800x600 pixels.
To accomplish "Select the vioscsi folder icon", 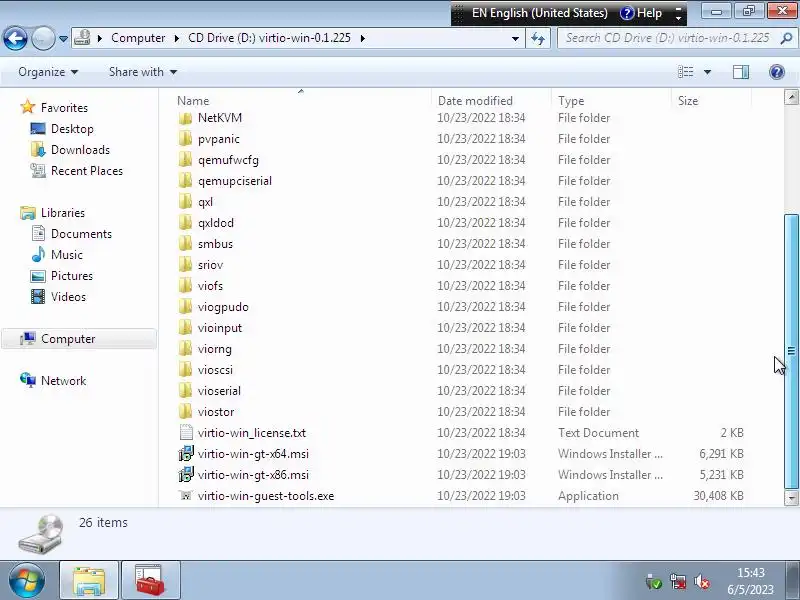I will (185, 369).
